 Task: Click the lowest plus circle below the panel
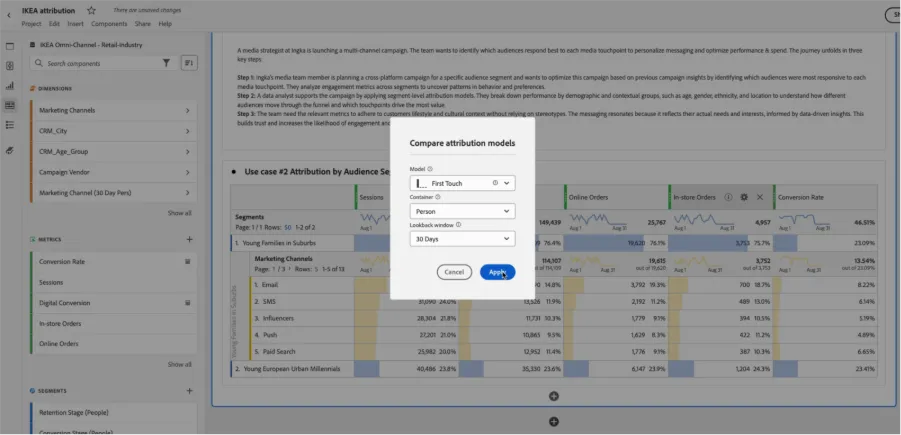(x=554, y=422)
